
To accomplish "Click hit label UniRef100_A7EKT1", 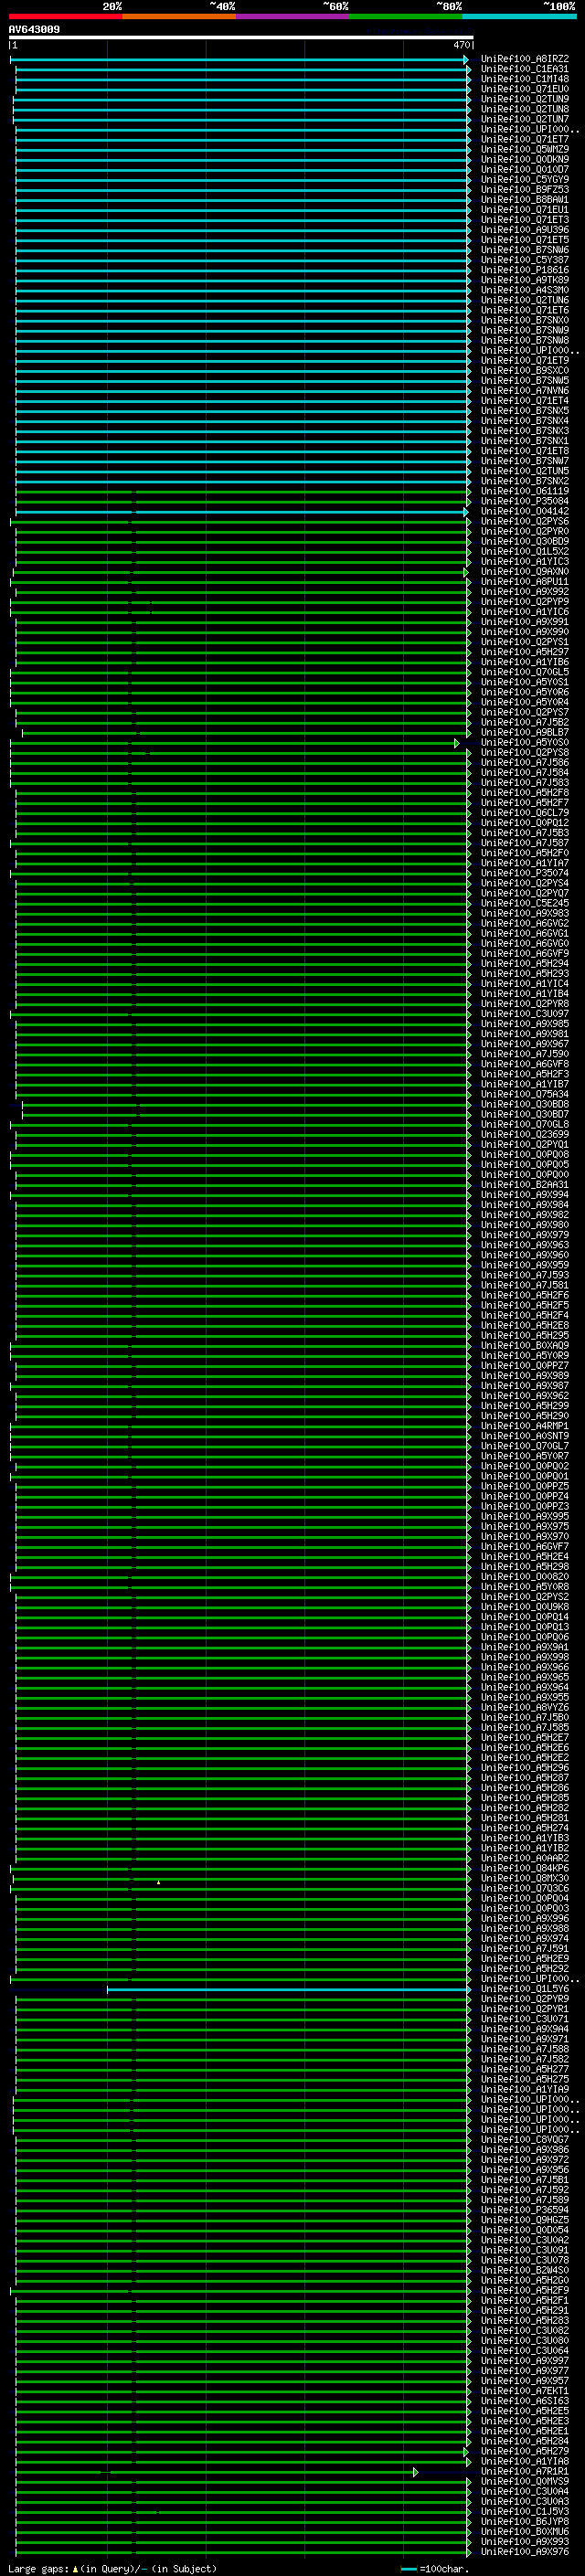I will (x=525, y=2391).
